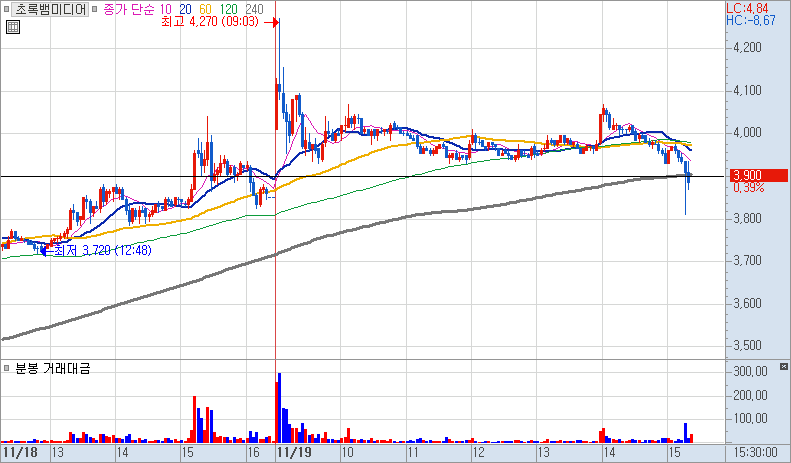Click the 최저 3,720 (12:48) low annotation
This screenshot has height=463, width=791.
102,250
